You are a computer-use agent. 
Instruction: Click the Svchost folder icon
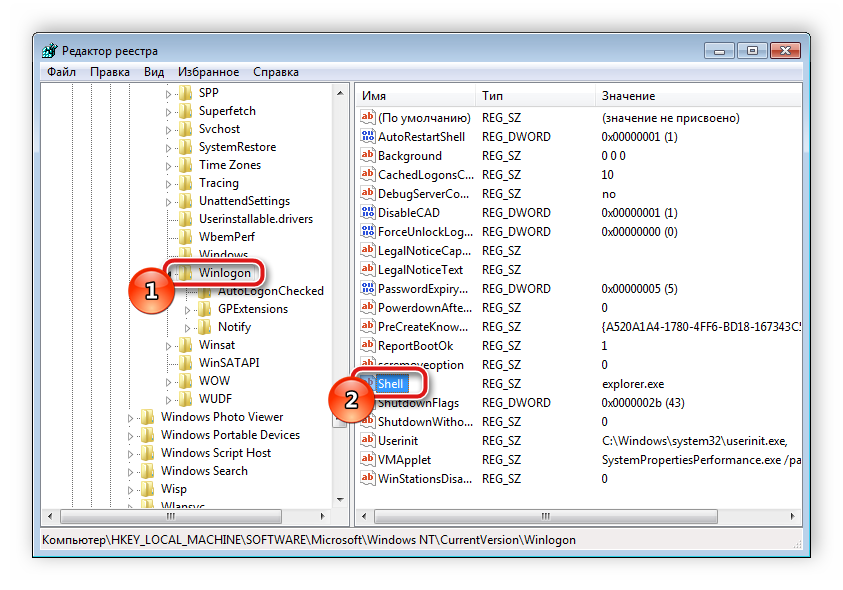point(186,129)
